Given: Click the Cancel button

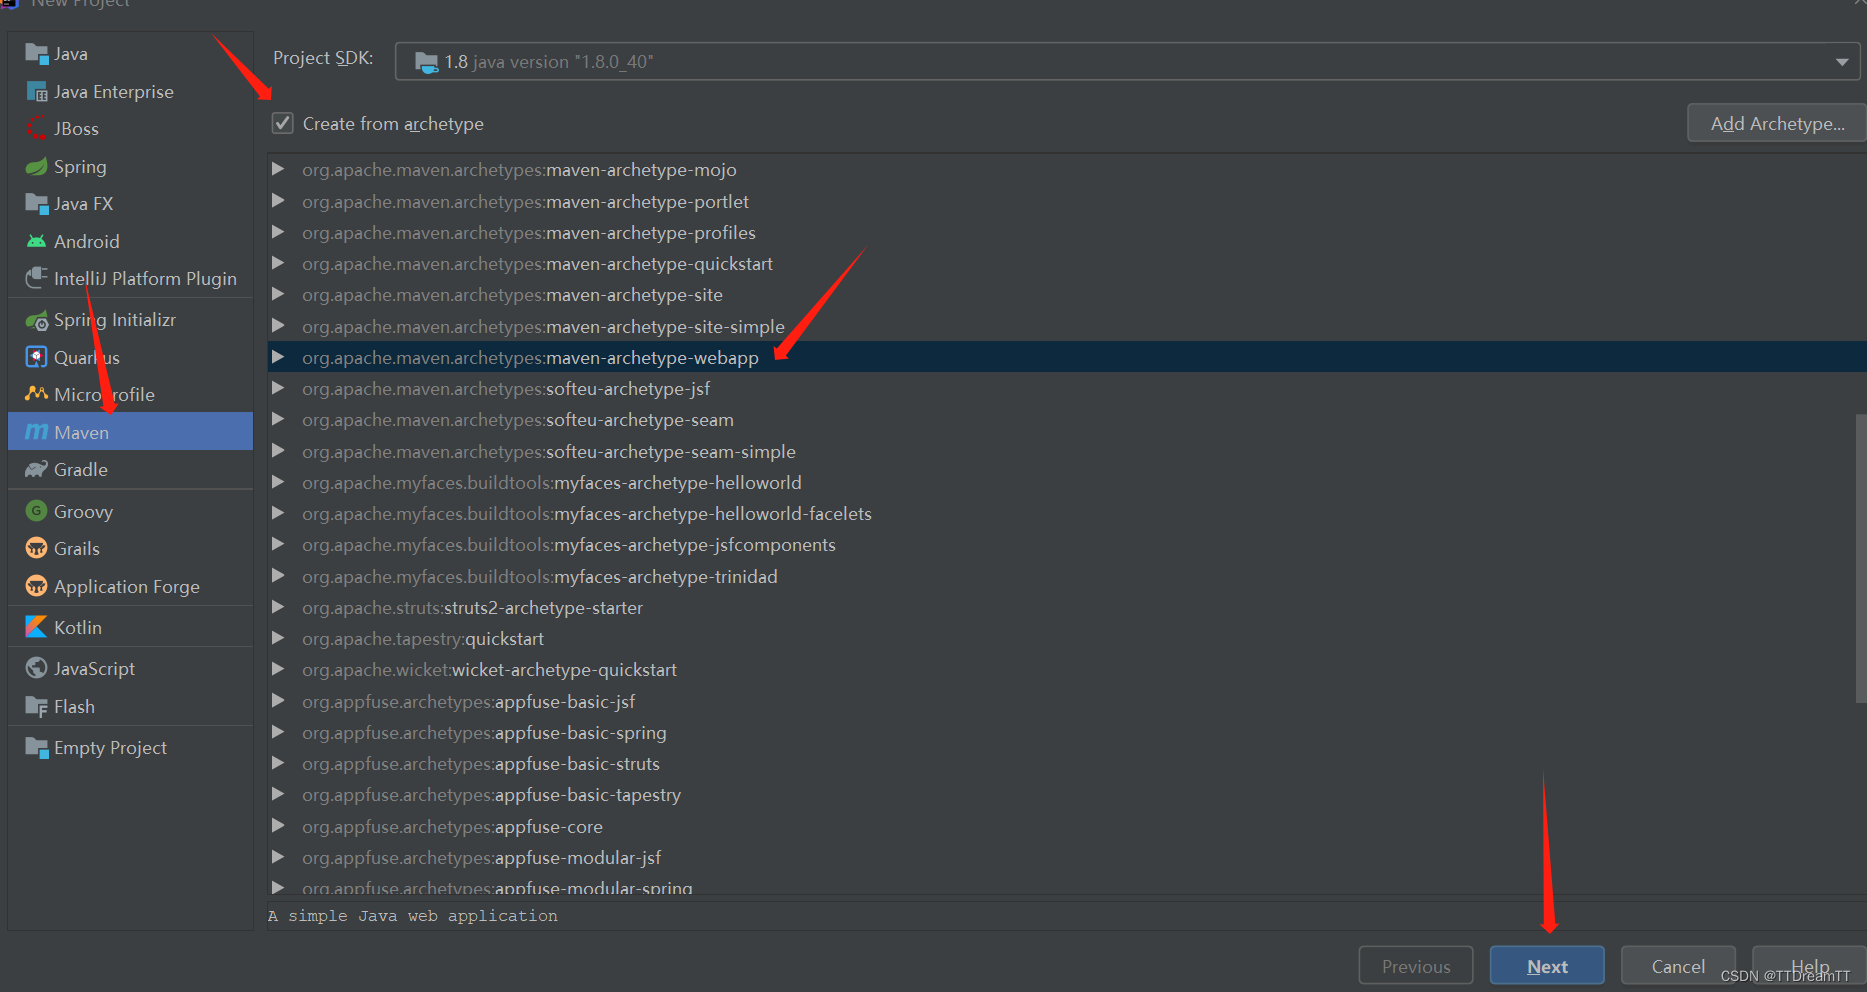Looking at the screenshot, I should (x=1678, y=966).
